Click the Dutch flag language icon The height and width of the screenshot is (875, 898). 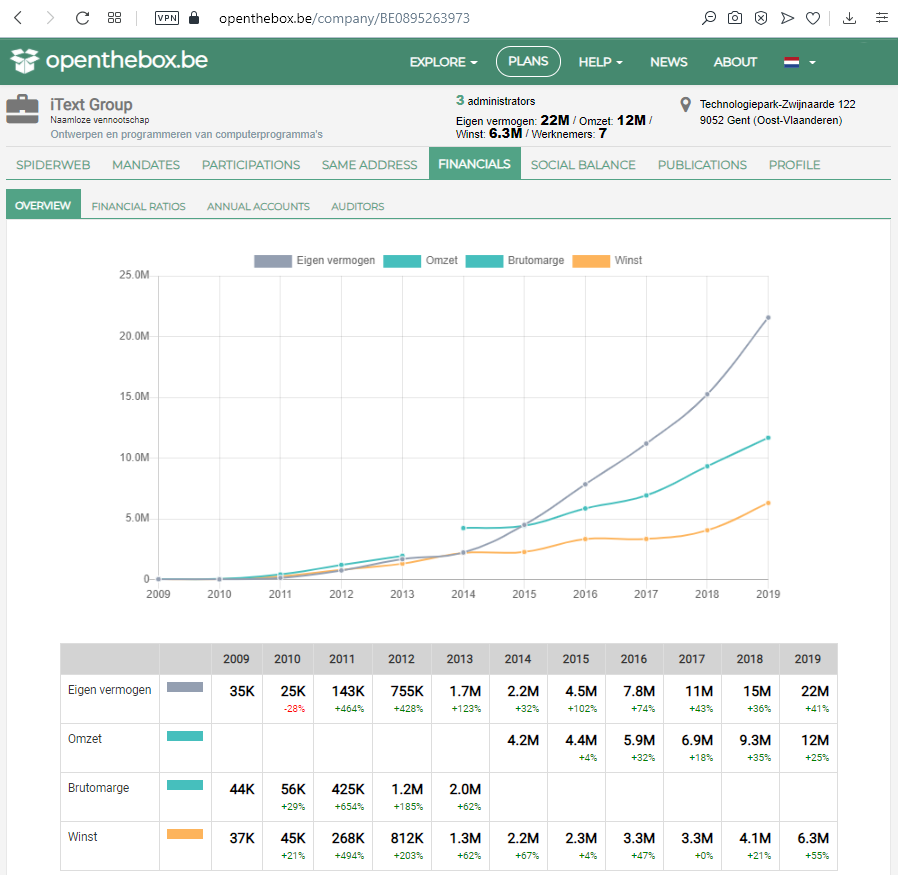click(x=791, y=62)
